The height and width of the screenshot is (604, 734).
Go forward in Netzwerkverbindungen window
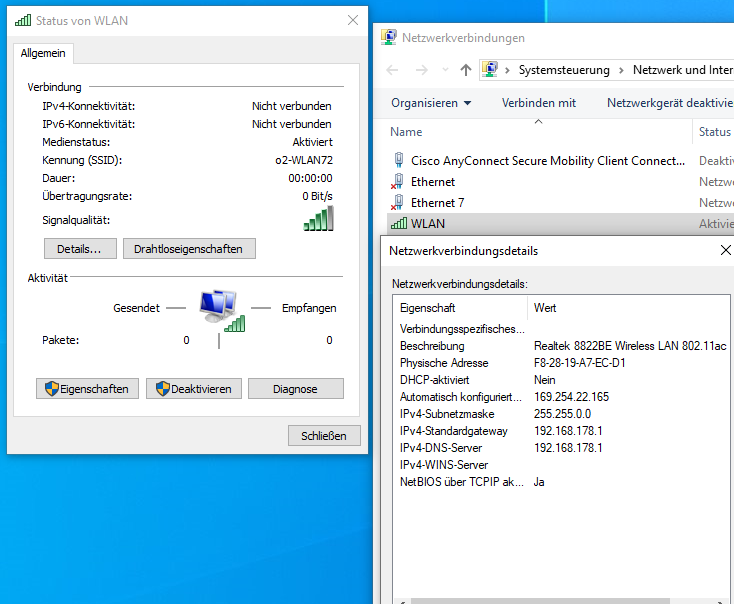pos(422,70)
